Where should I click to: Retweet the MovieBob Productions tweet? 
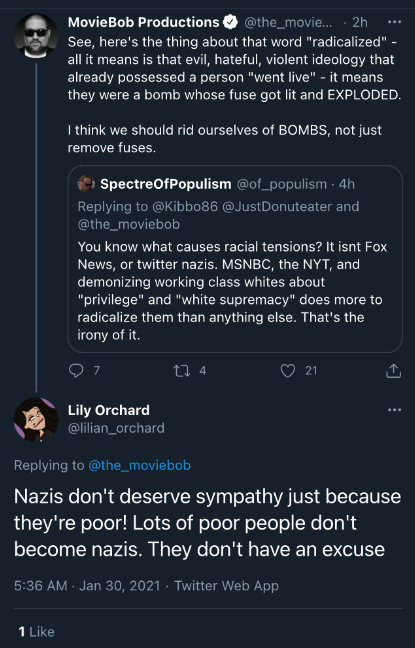[x=182, y=371]
